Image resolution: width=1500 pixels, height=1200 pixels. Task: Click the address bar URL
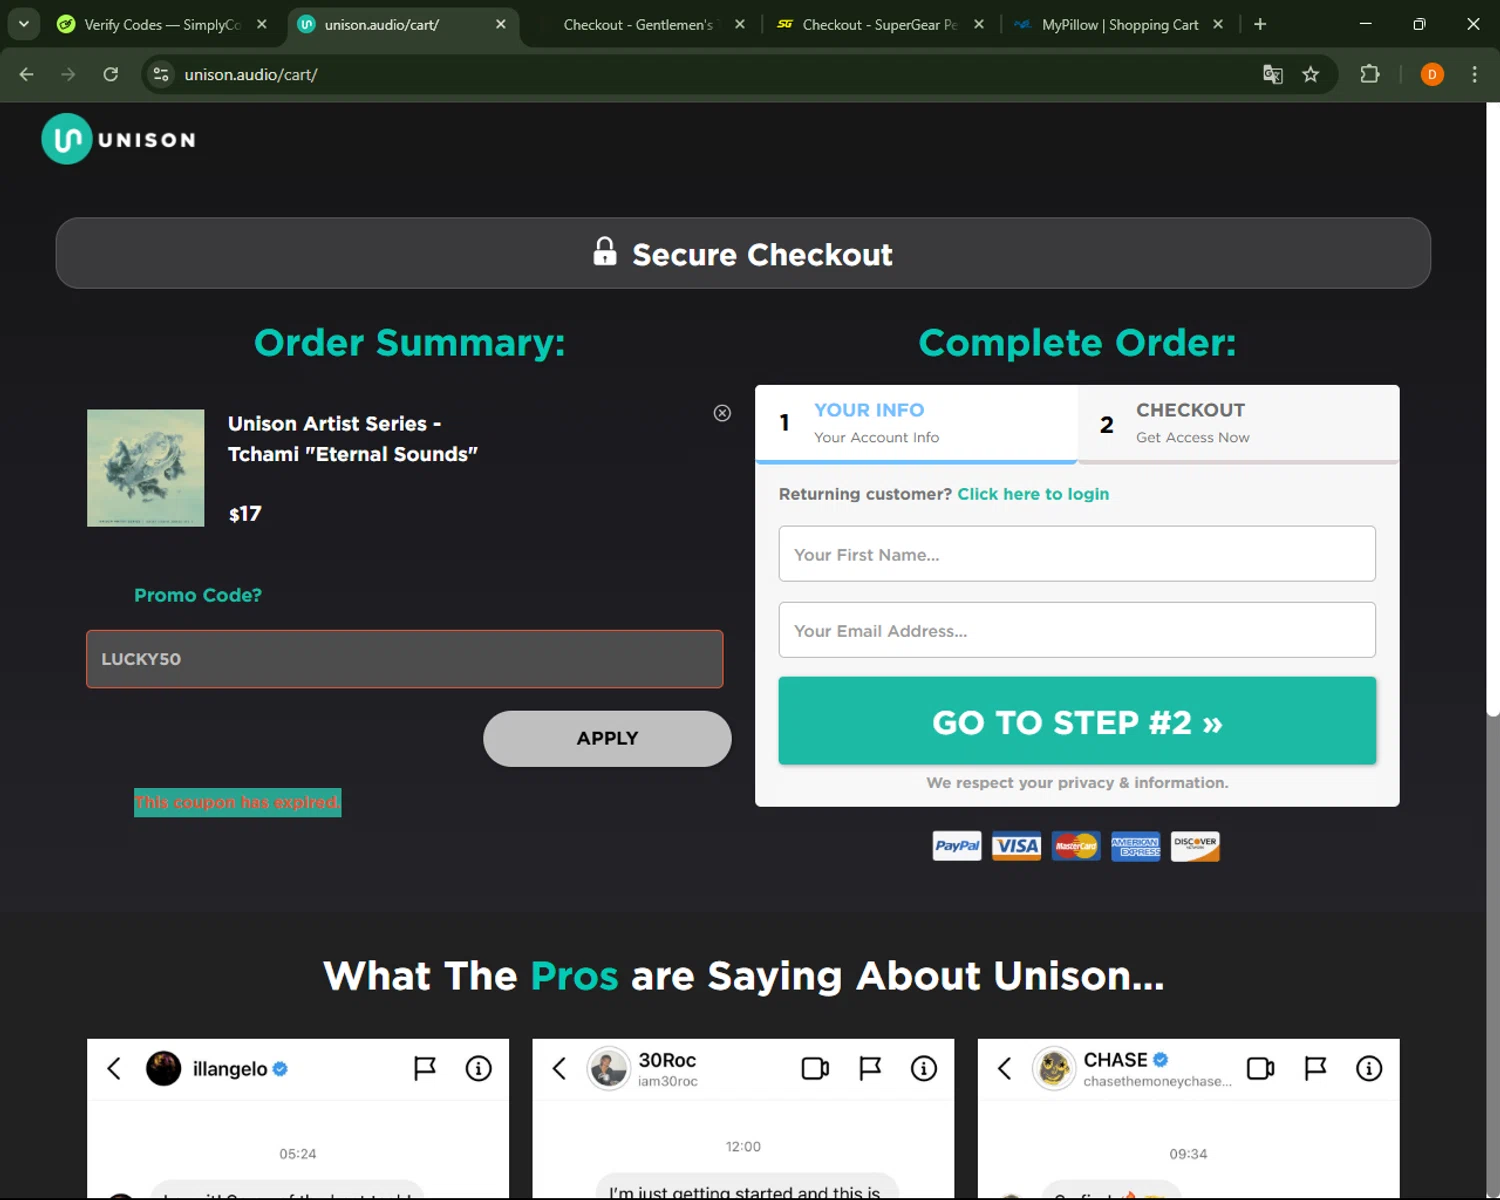point(251,74)
